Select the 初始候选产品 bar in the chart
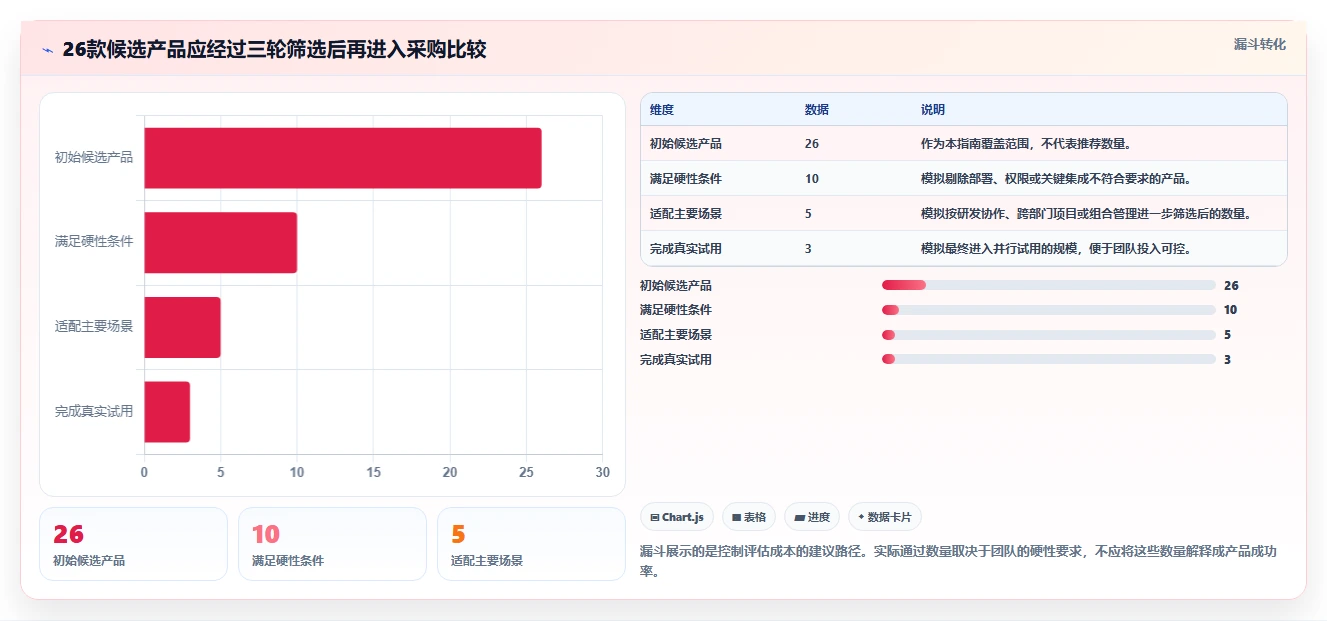1327x621 pixels. pyautogui.click(x=343, y=158)
